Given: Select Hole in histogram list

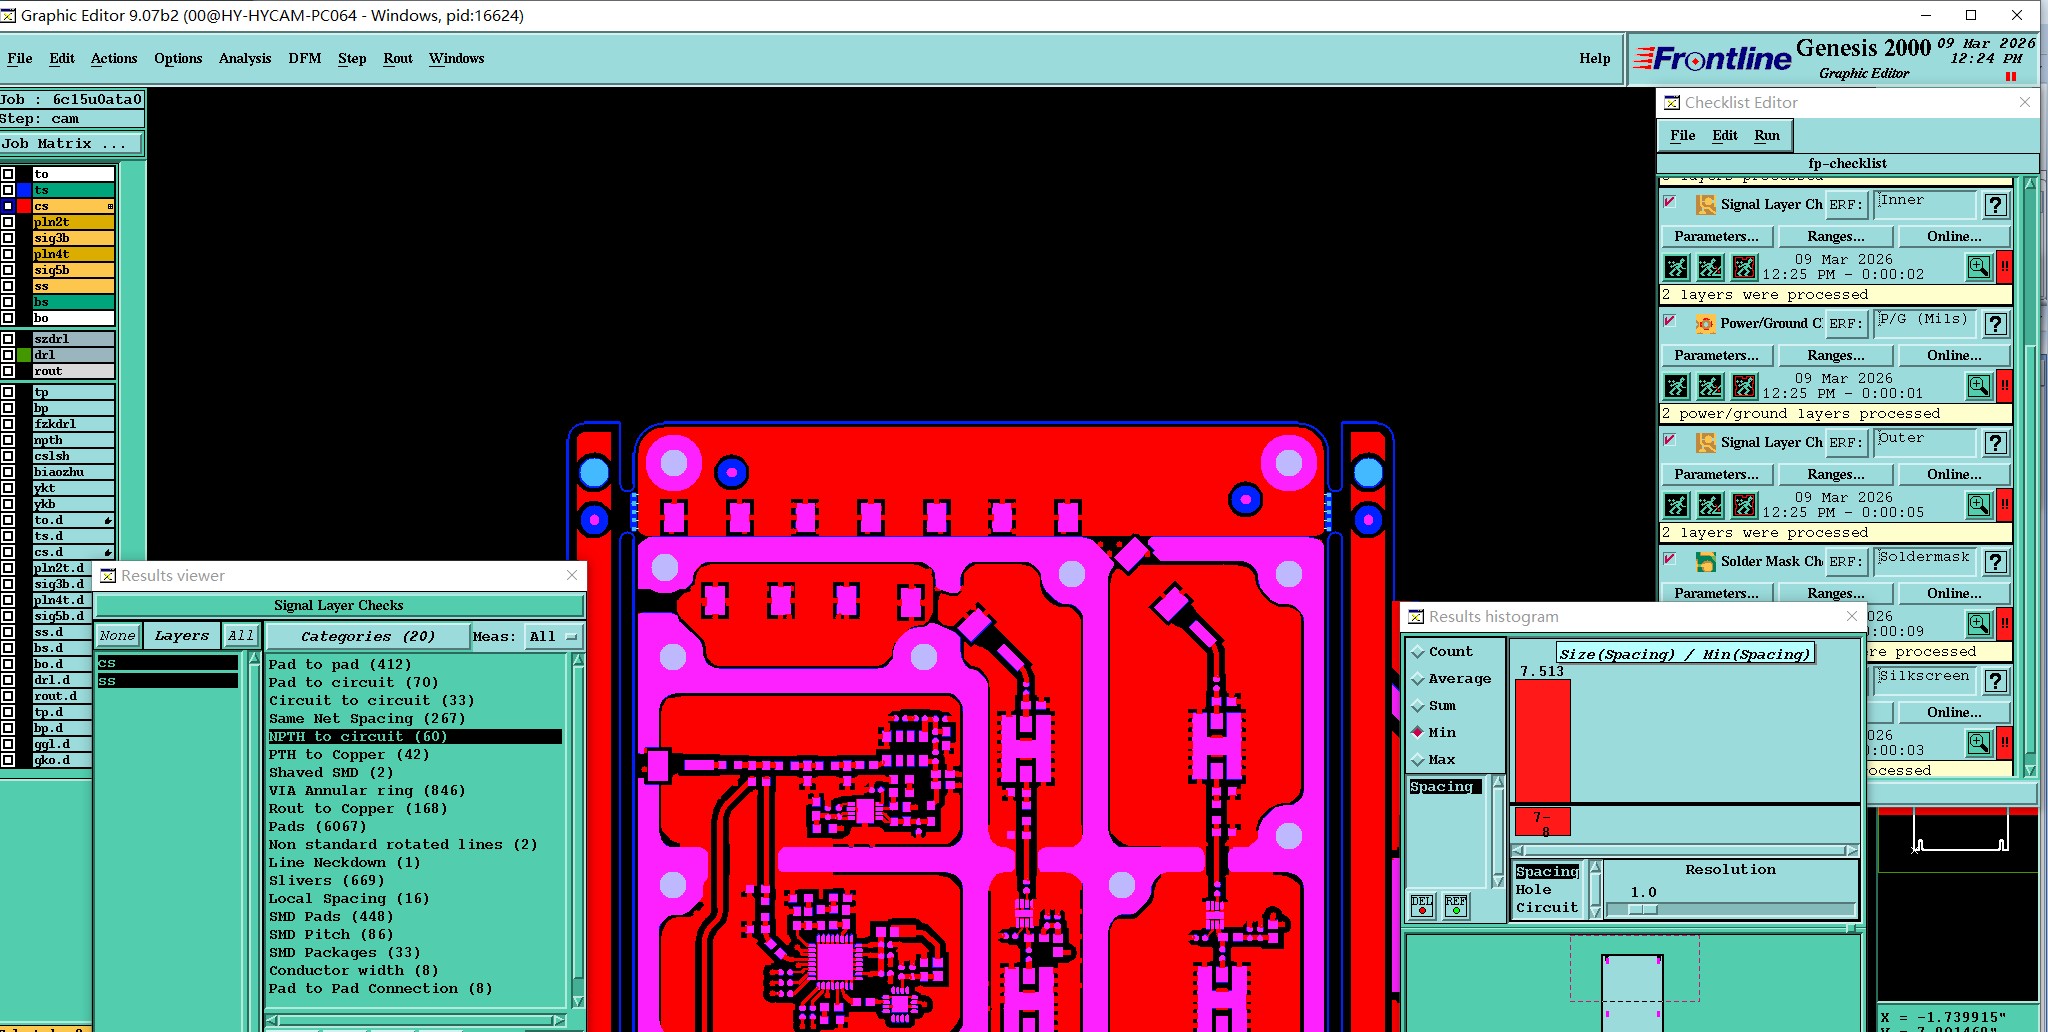Looking at the screenshot, I should (1534, 890).
